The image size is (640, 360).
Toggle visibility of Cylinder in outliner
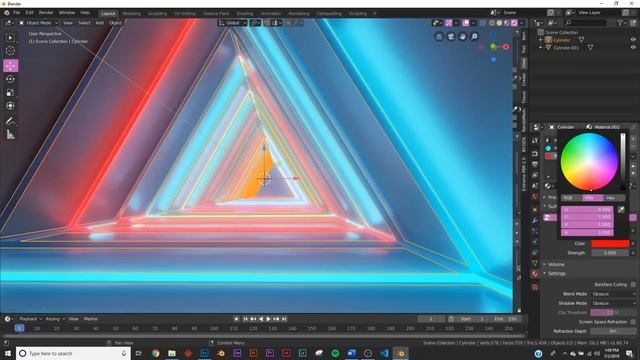[x=633, y=40]
